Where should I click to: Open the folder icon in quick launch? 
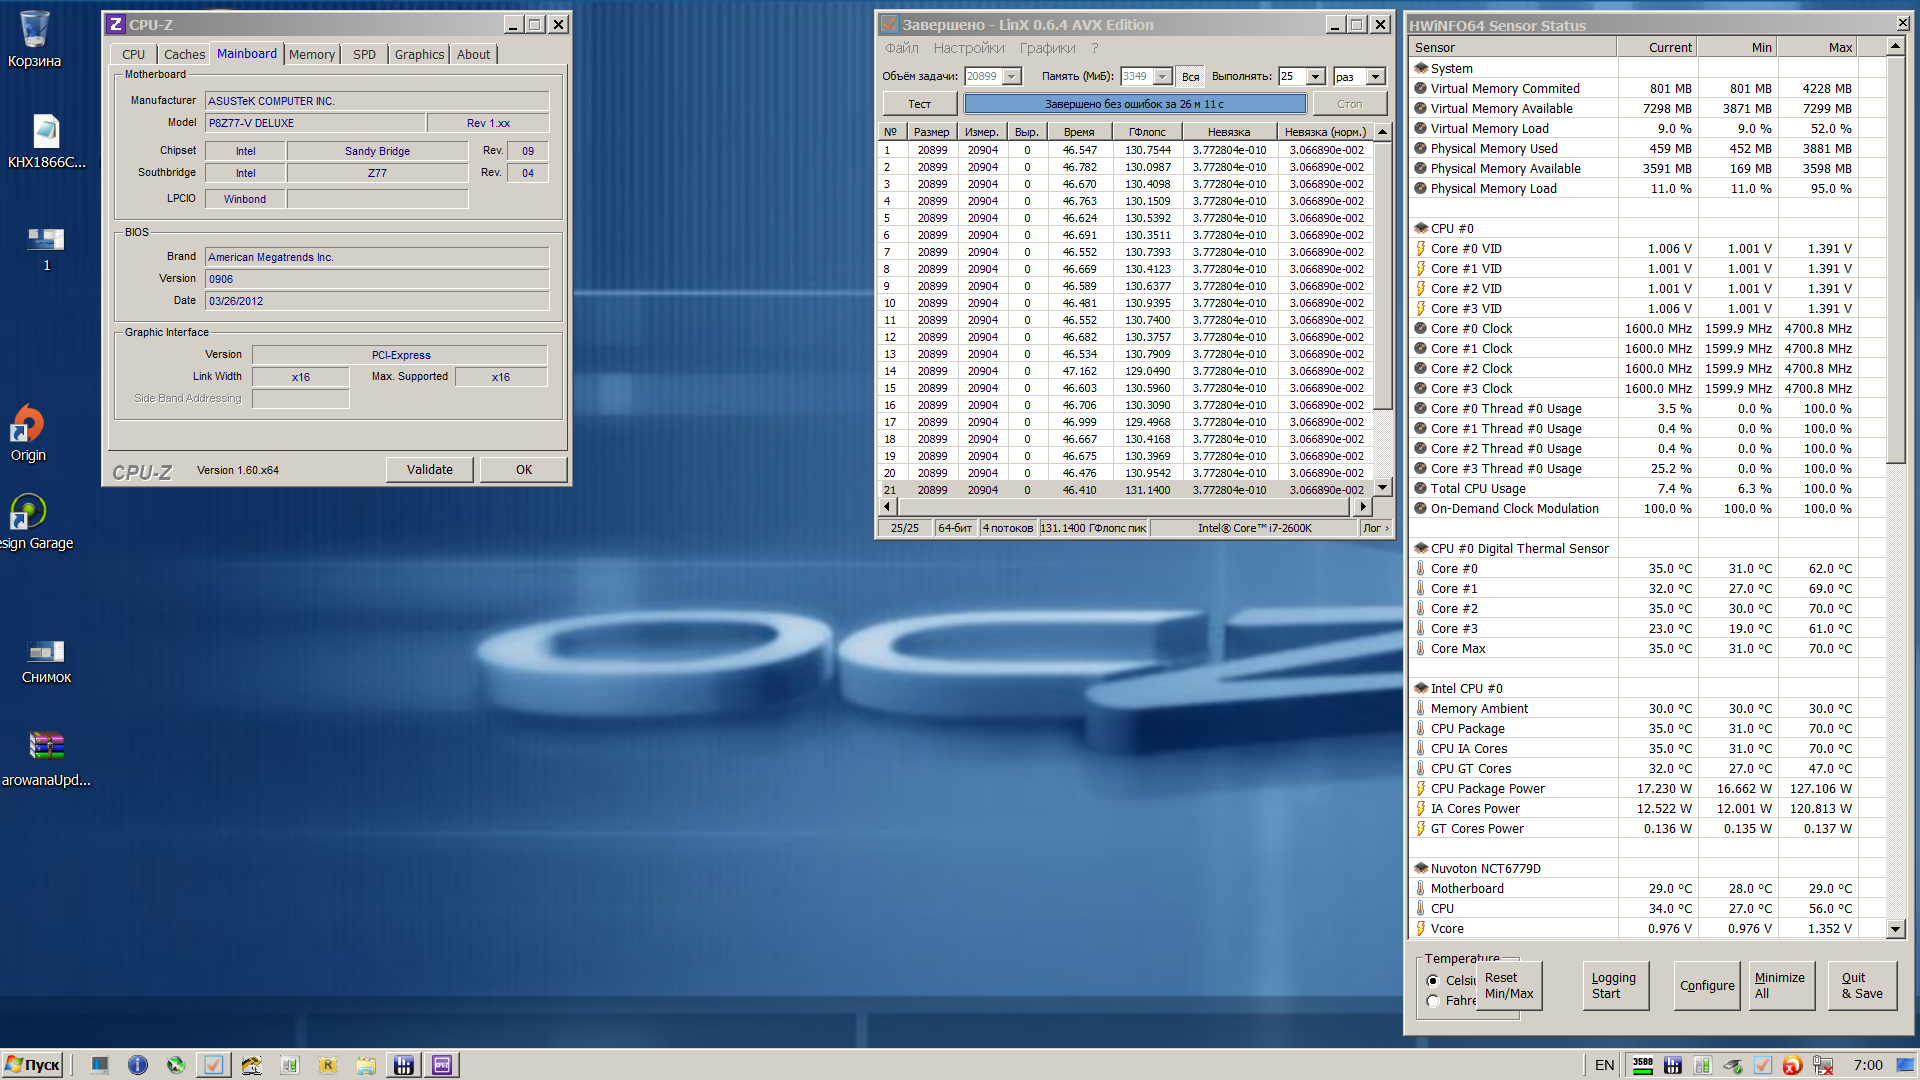click(x=365, y=1065)
